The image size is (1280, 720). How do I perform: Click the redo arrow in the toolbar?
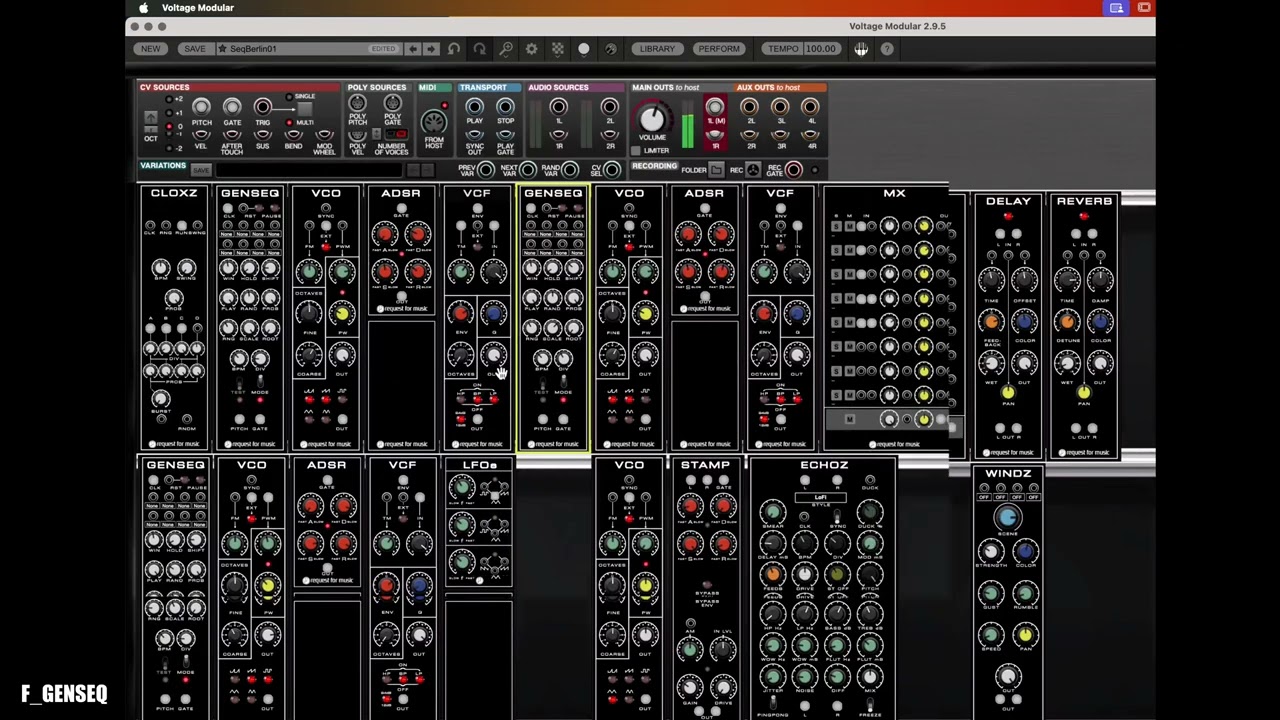[x=479, y=49]
